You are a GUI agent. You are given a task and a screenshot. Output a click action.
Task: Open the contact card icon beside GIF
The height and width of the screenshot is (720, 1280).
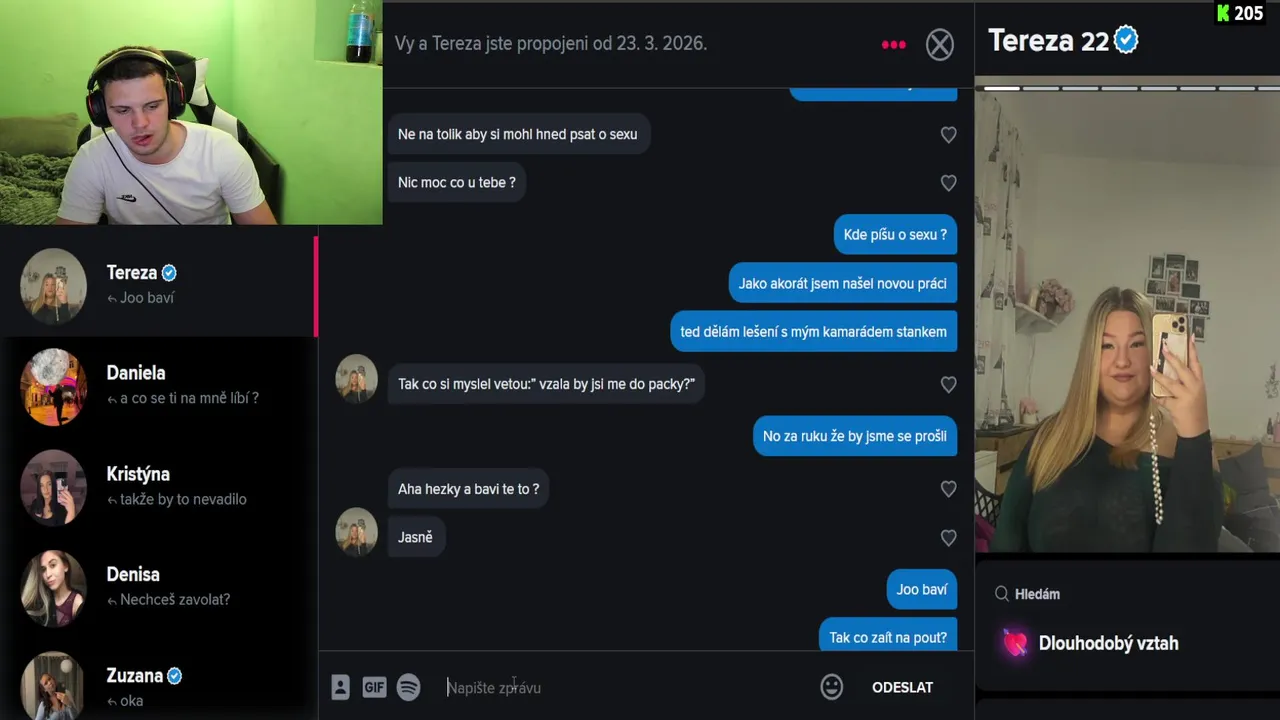coord(340,687)
